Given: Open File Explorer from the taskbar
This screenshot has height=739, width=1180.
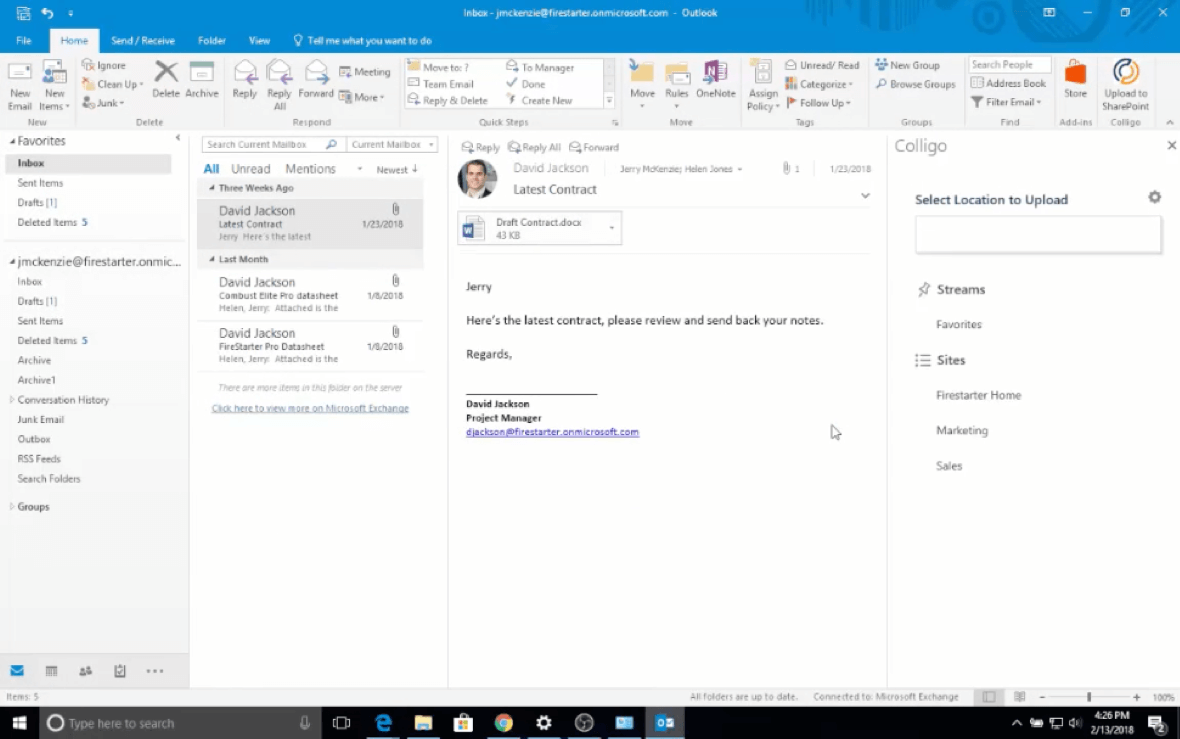Looking at the screenshot, I should pos(424,723).
